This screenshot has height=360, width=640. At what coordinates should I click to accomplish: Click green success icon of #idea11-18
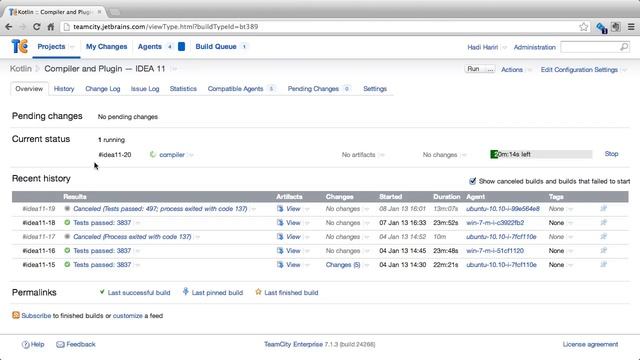(x=67, y=222)
